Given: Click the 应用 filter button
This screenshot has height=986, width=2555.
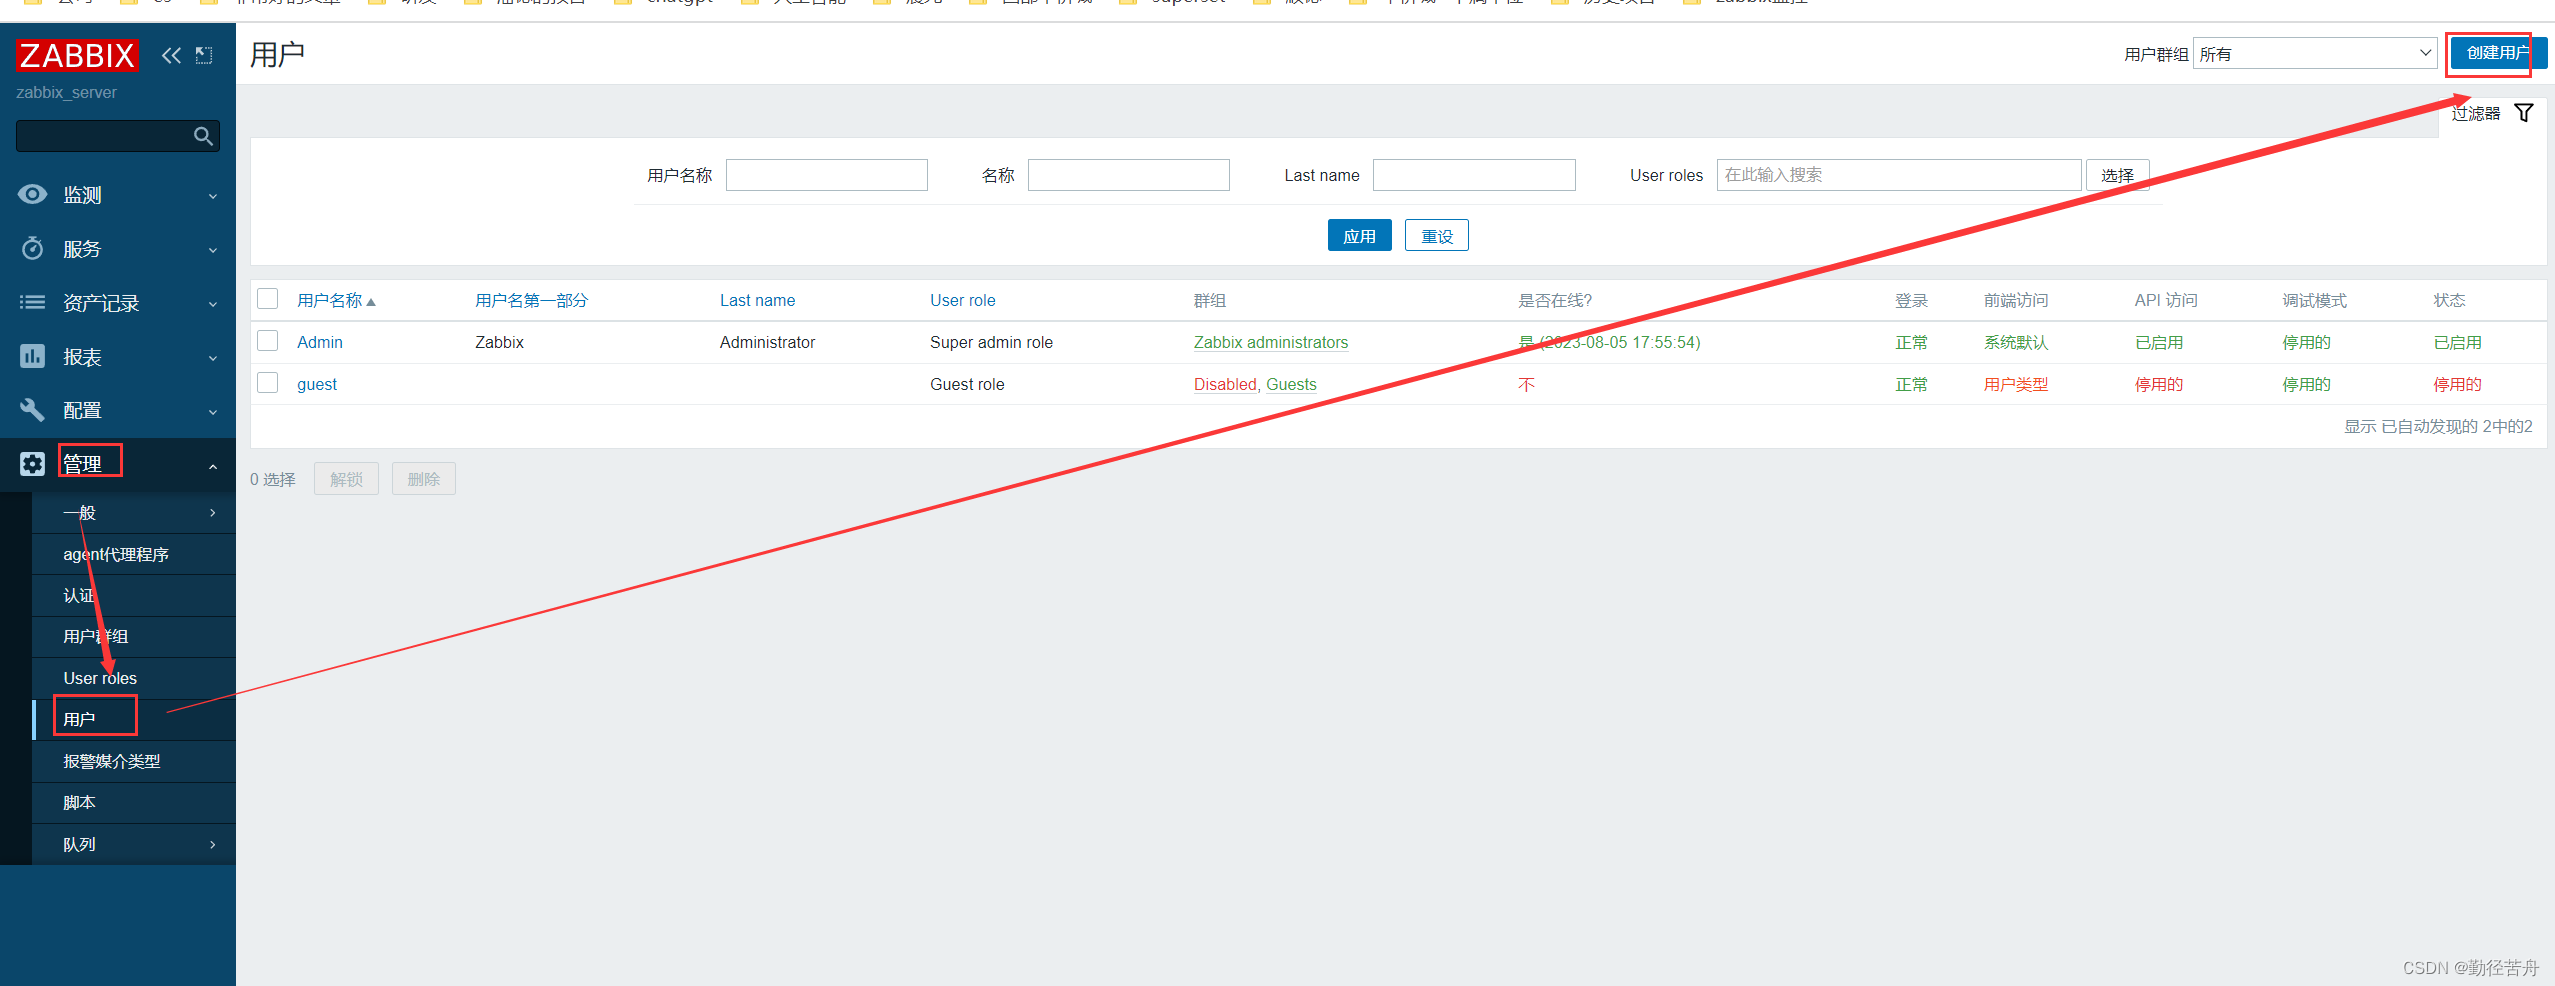Looking at the screenshot, I should (x=1359, y=236).
